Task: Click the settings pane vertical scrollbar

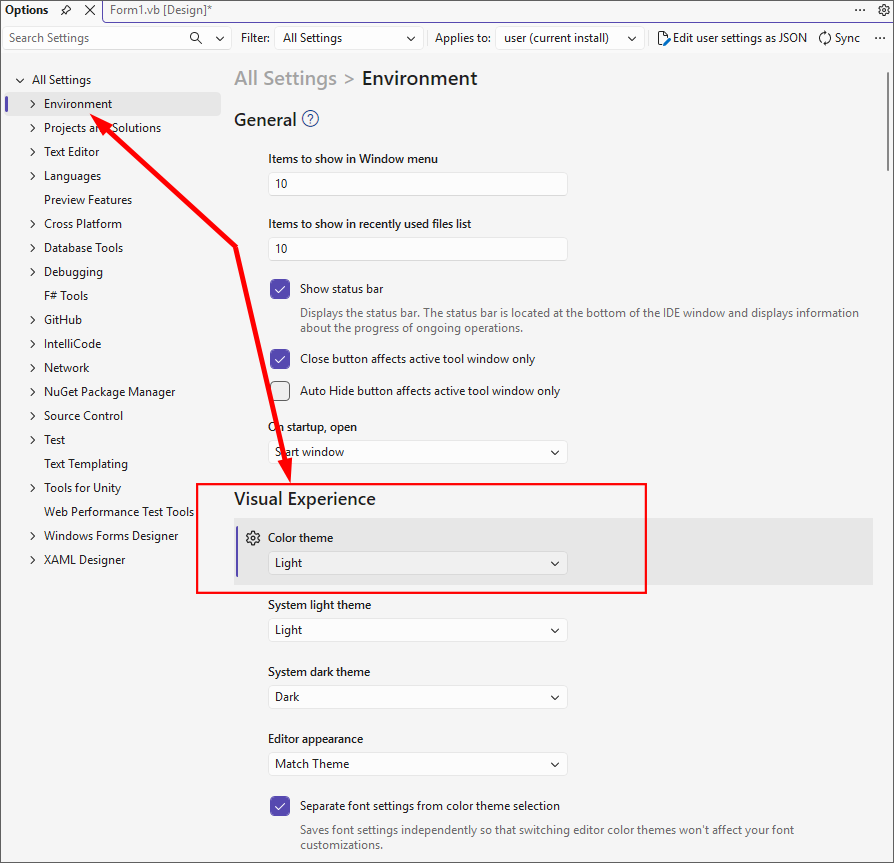Action: click(x=888, y=121)
